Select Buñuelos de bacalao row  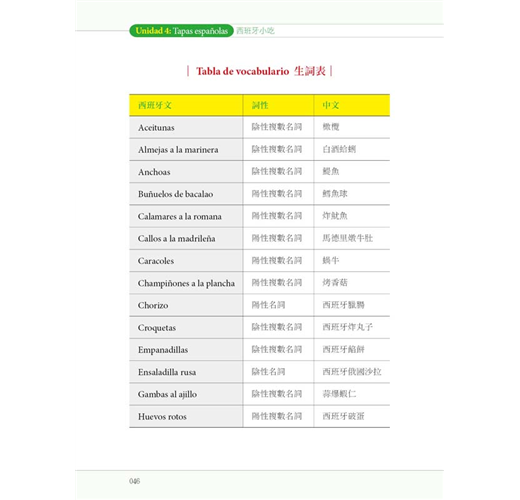point(259,194)
